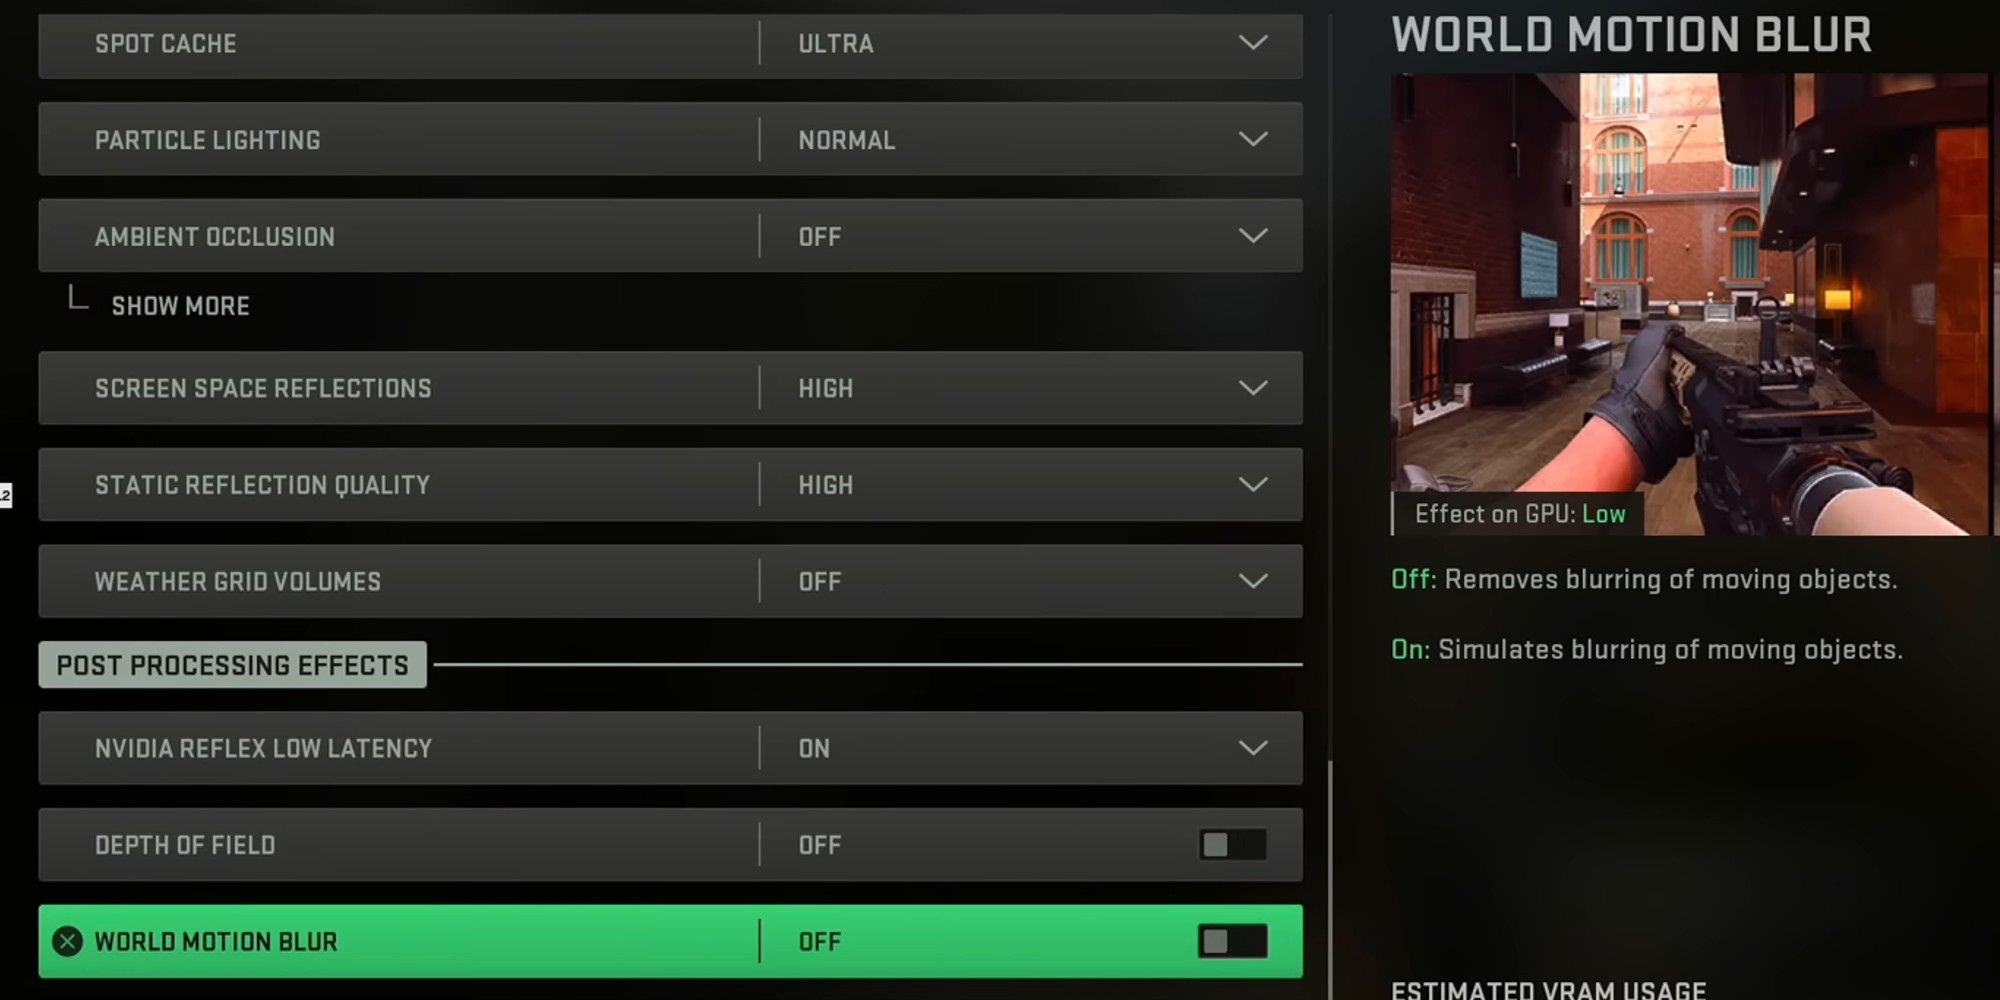Click the settings list scrollbar
The width and height of the screenshot is (2000, 1000).
click(1330, 880)
